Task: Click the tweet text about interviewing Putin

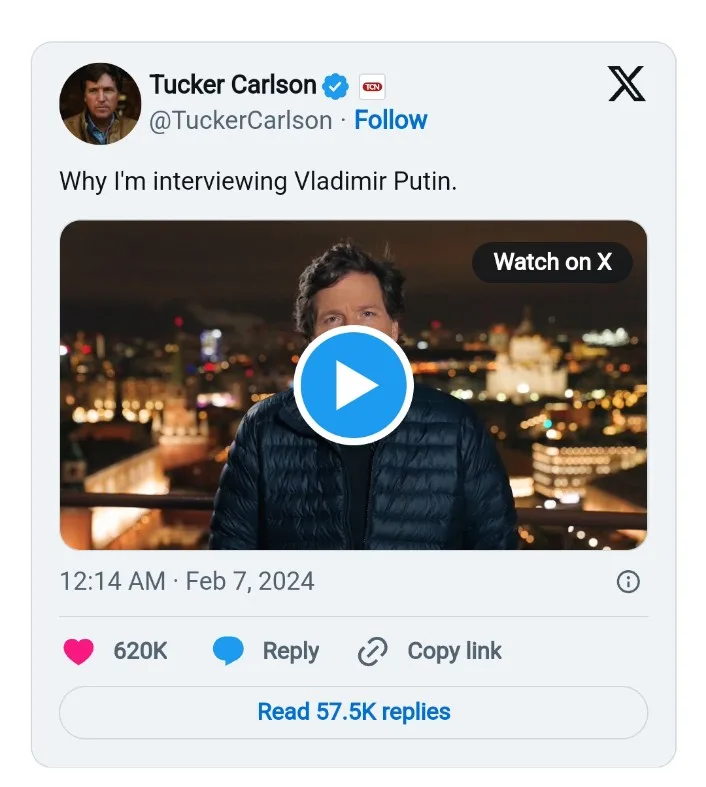Action: point(258,181)
